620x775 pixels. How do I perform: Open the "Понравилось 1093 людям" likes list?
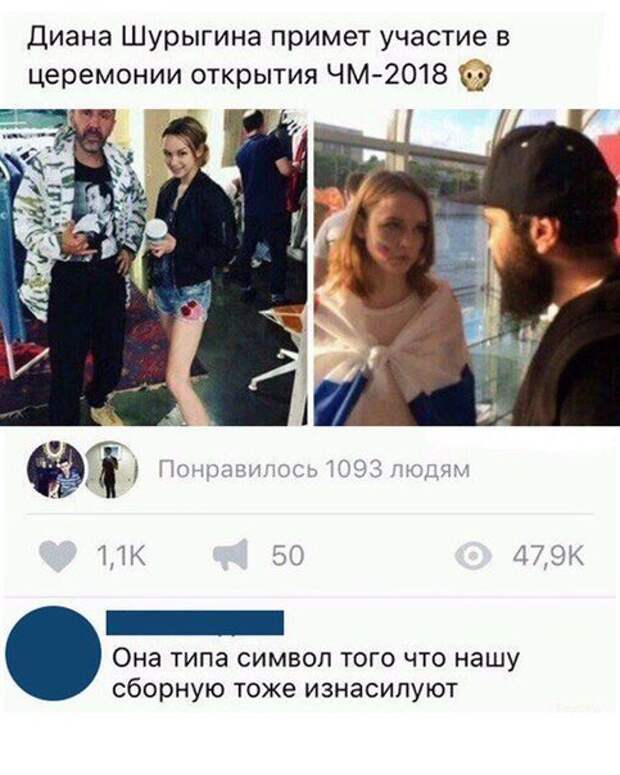314,470
